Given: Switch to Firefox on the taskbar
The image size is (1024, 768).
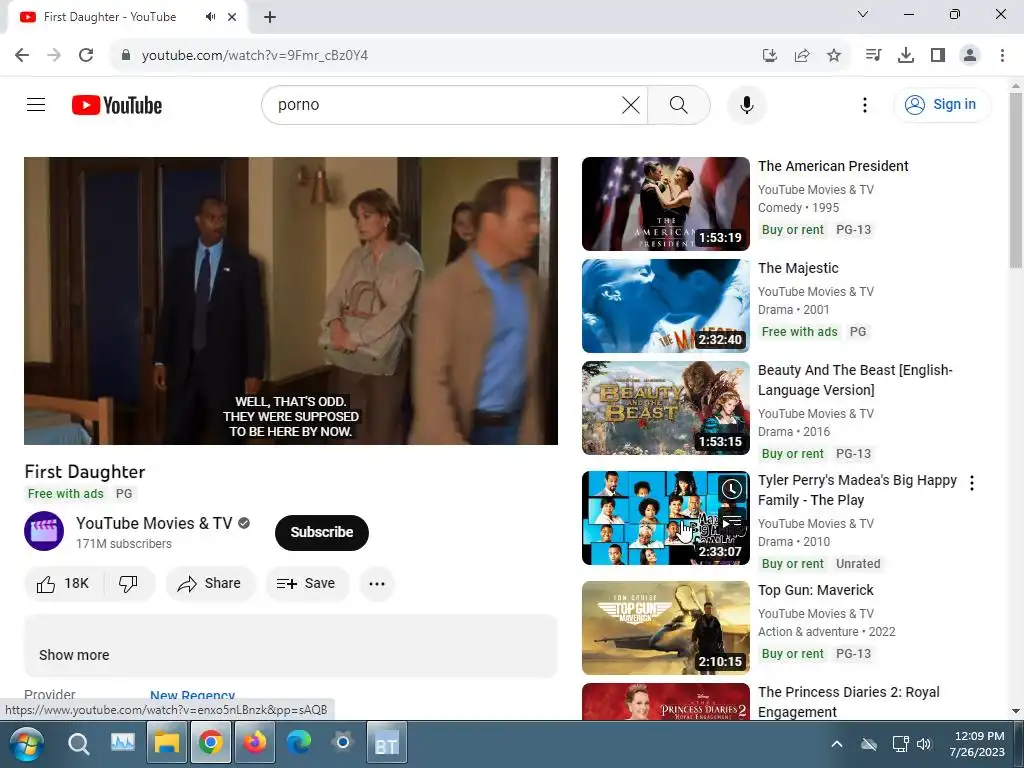Looking at the screenshot, I should [x=255, y=743].
